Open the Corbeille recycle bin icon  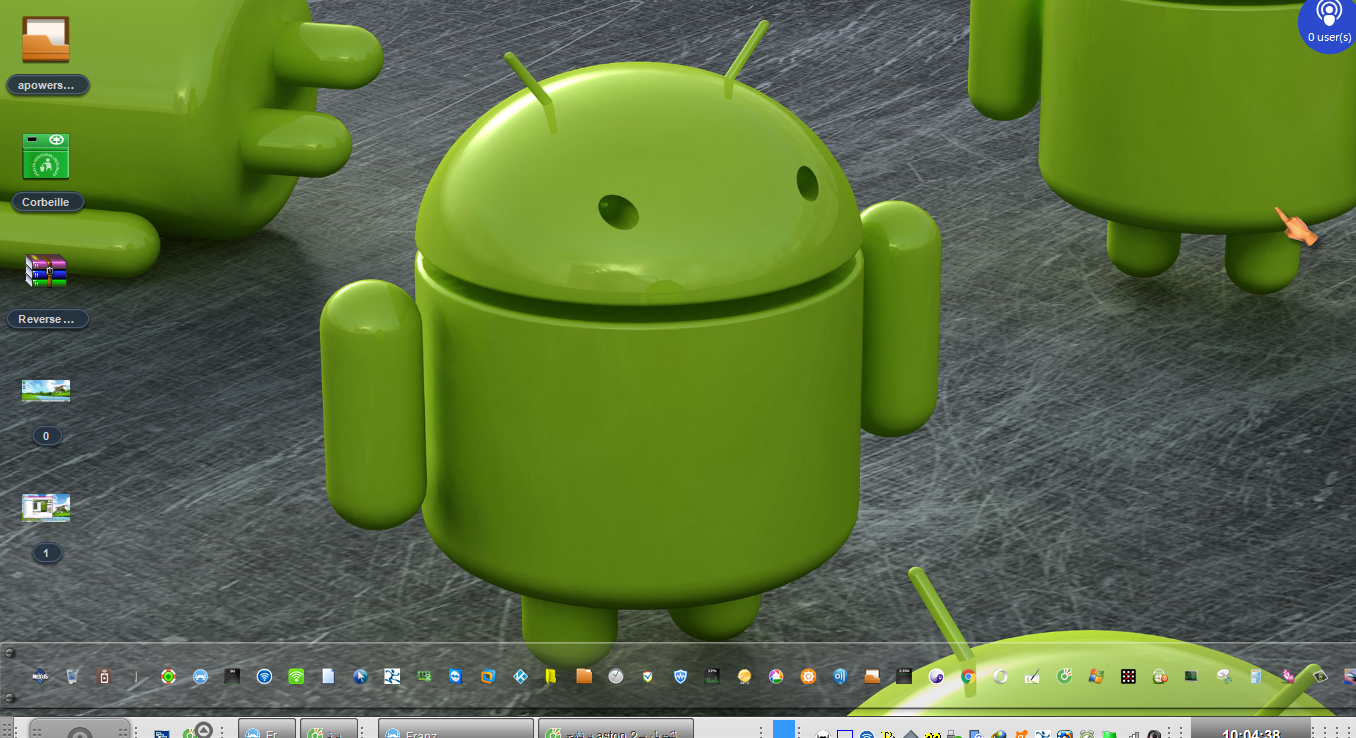click(46, 156)
